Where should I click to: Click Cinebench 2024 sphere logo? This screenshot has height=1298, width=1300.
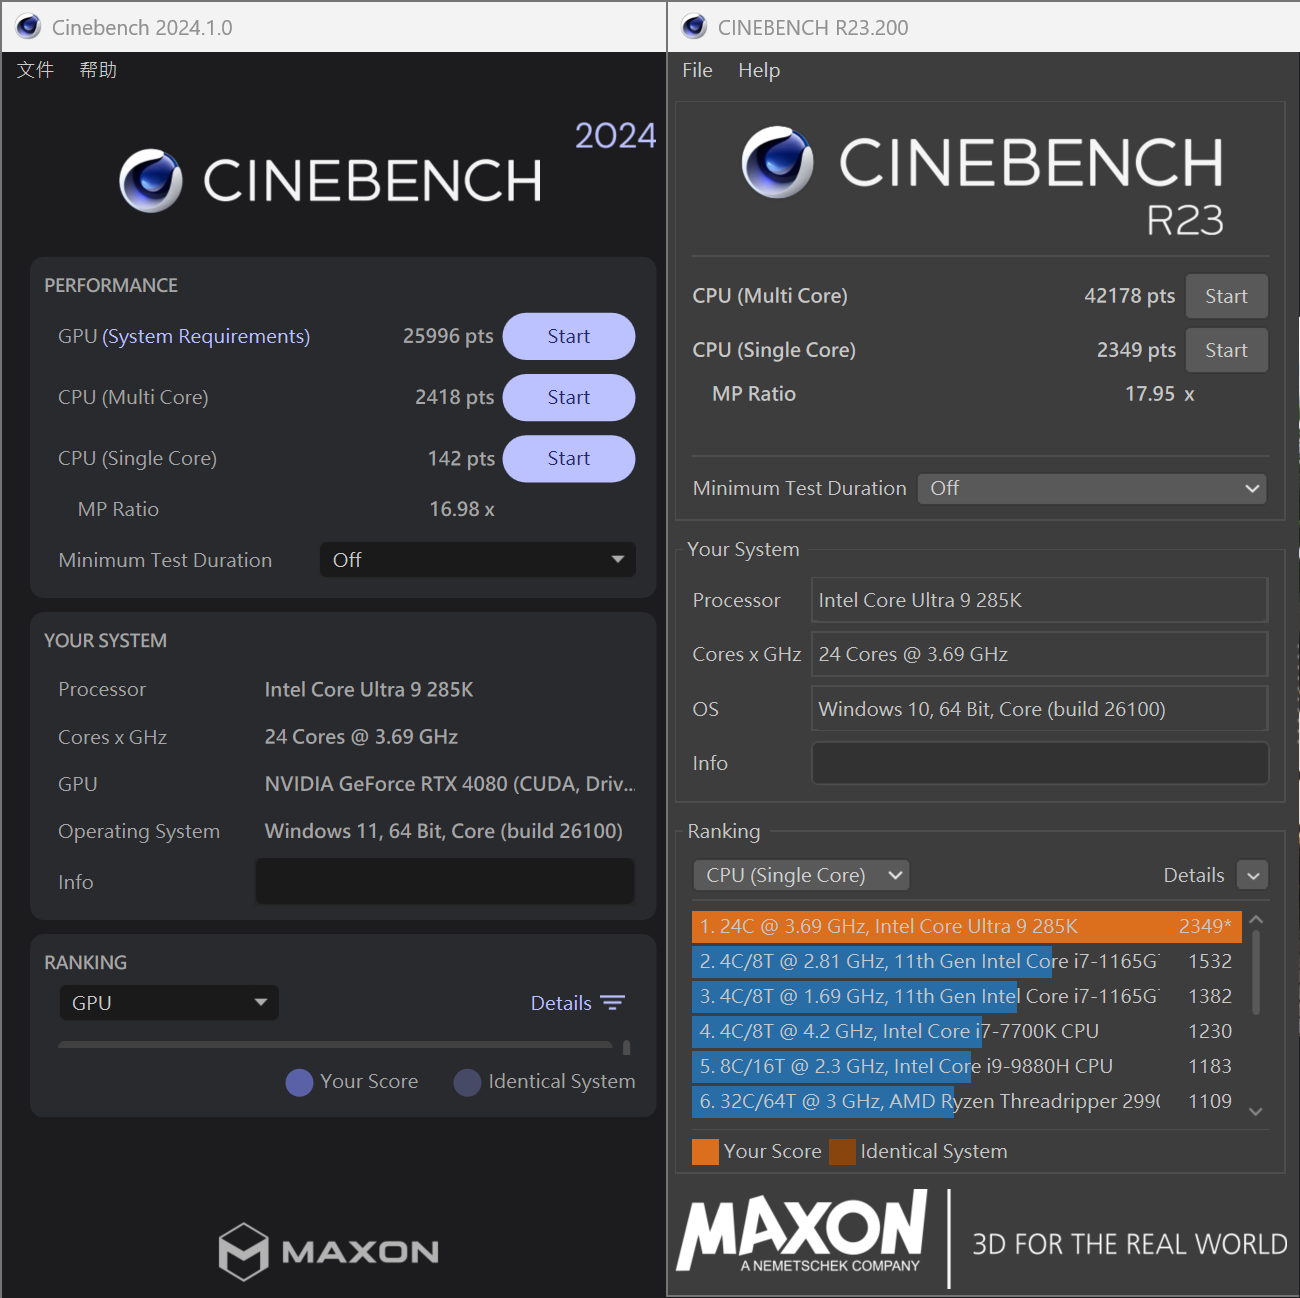(x=151, y=181)
